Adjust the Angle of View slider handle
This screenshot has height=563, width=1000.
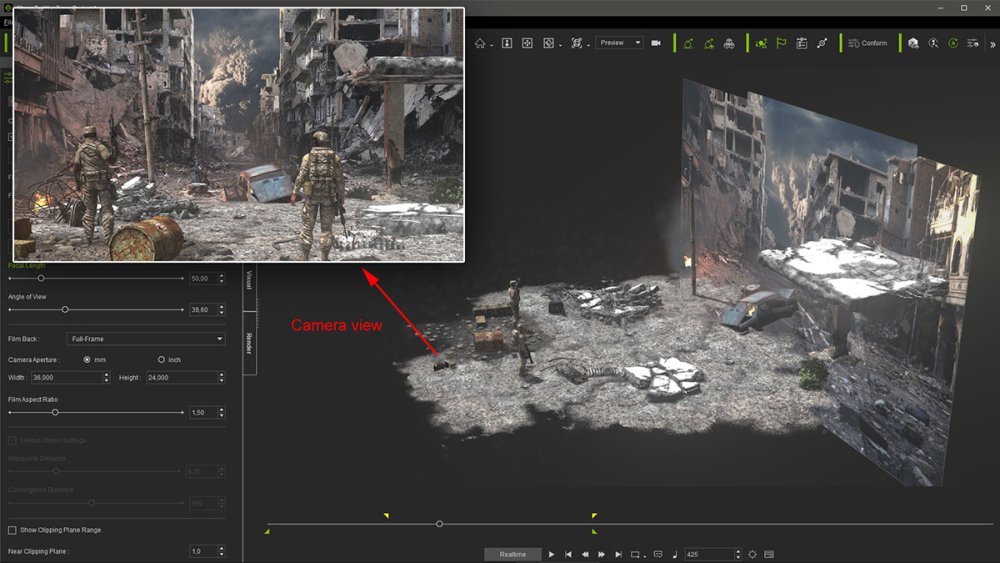tap(65, 309)
